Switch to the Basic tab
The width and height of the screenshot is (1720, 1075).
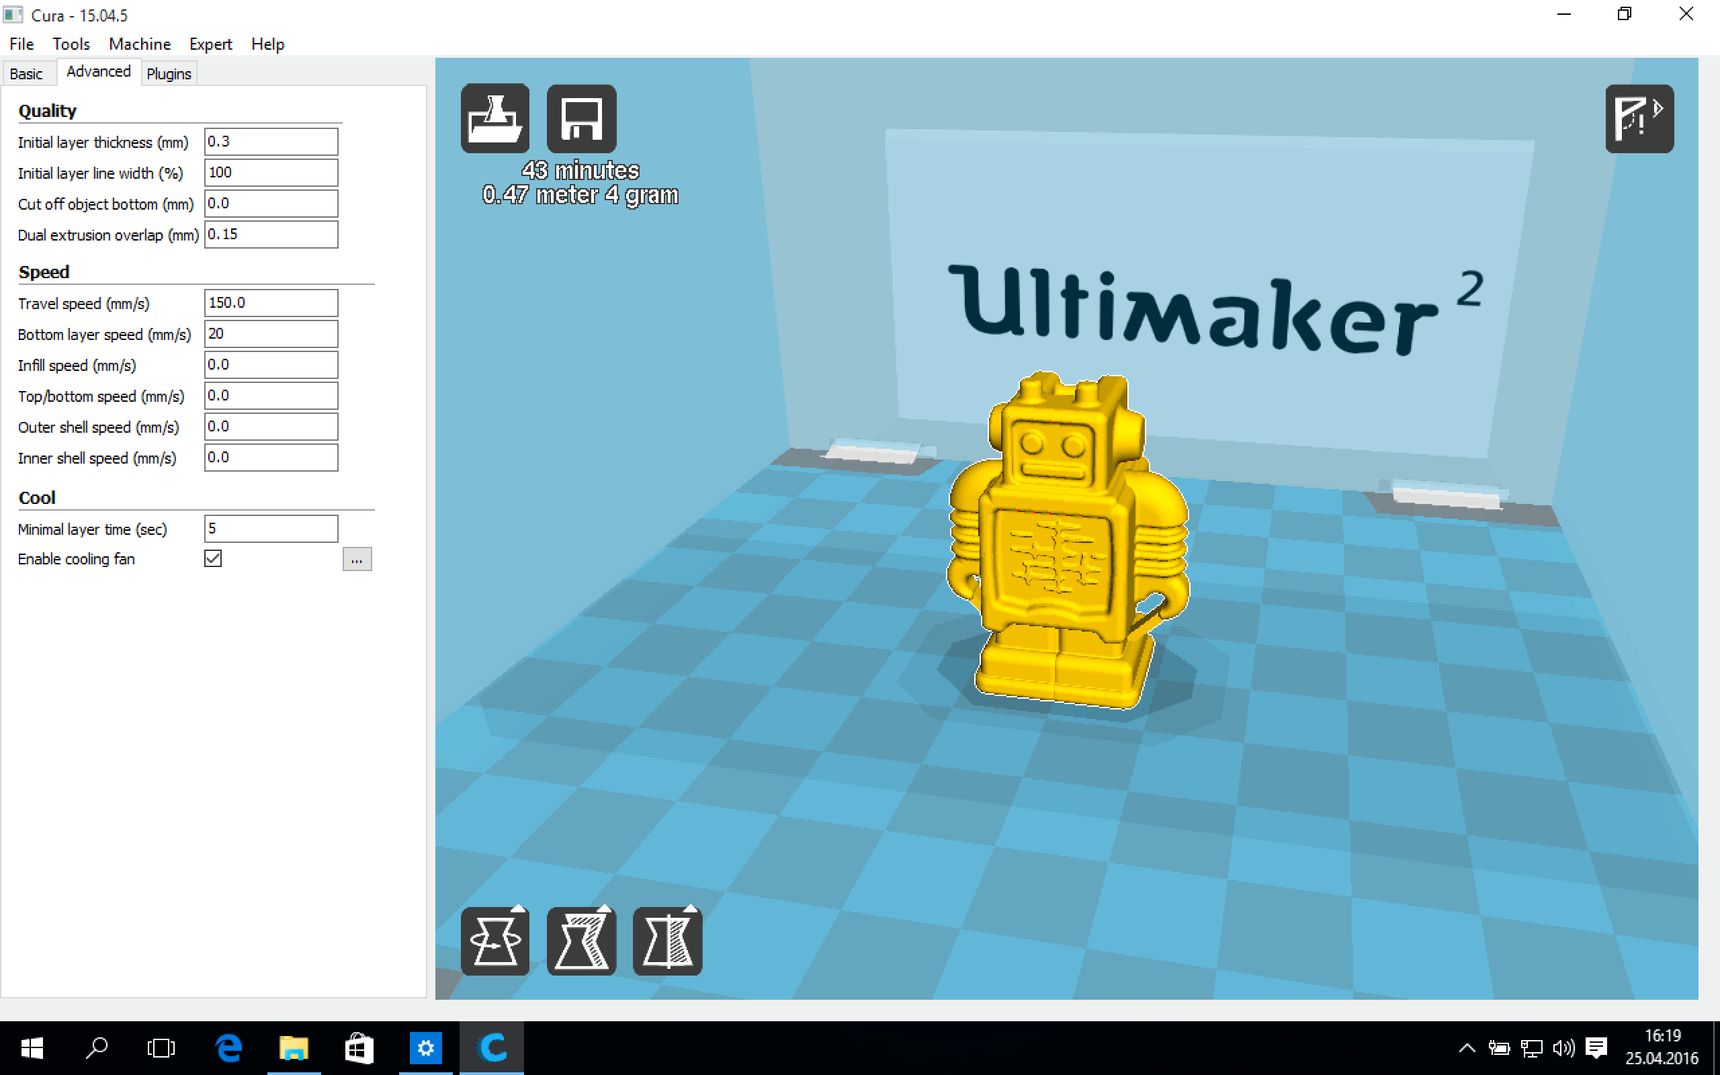(26, 73)
